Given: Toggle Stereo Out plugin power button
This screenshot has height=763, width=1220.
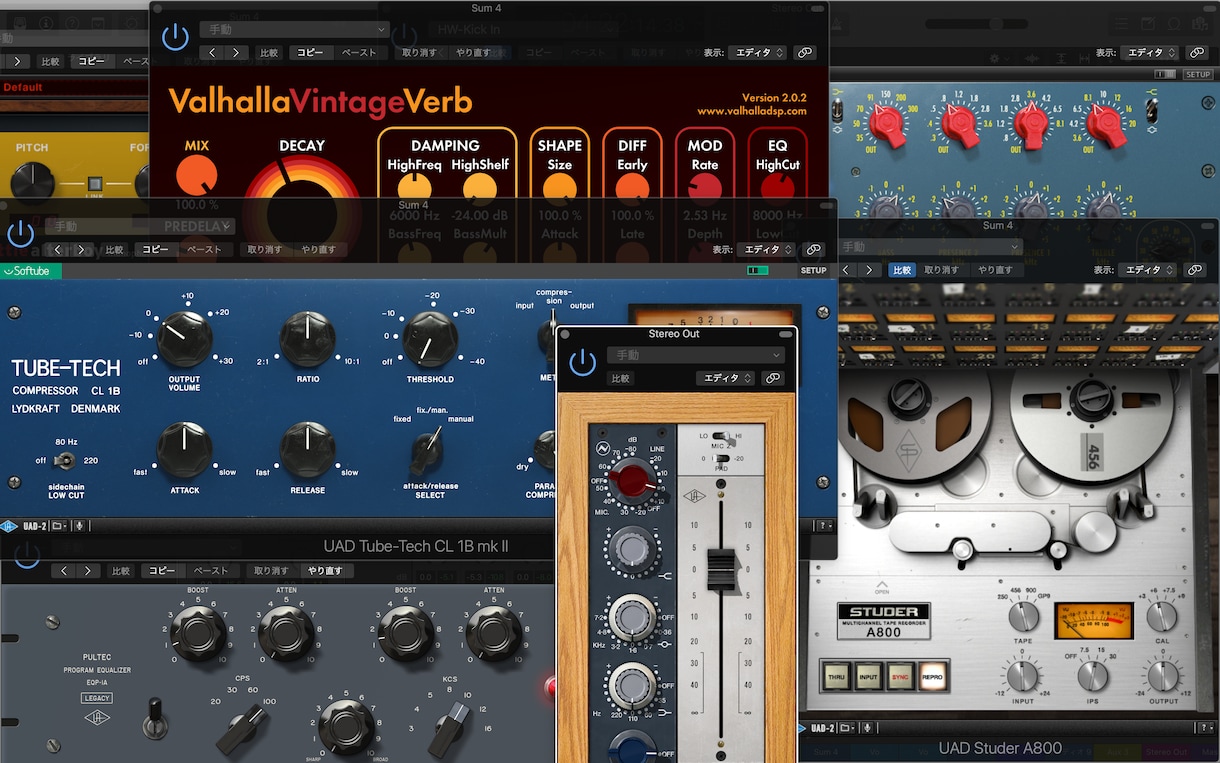Looking at the screenshot, I should pos(583,362).
